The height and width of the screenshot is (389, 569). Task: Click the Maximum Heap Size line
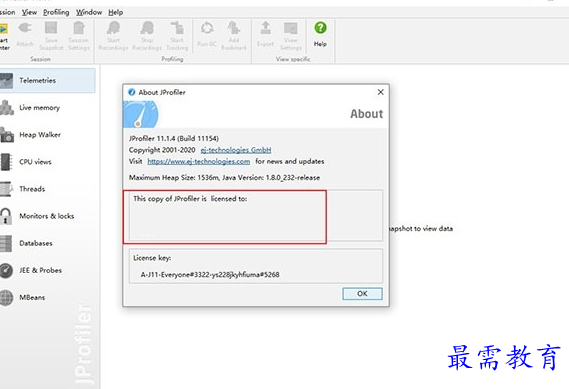225,177
